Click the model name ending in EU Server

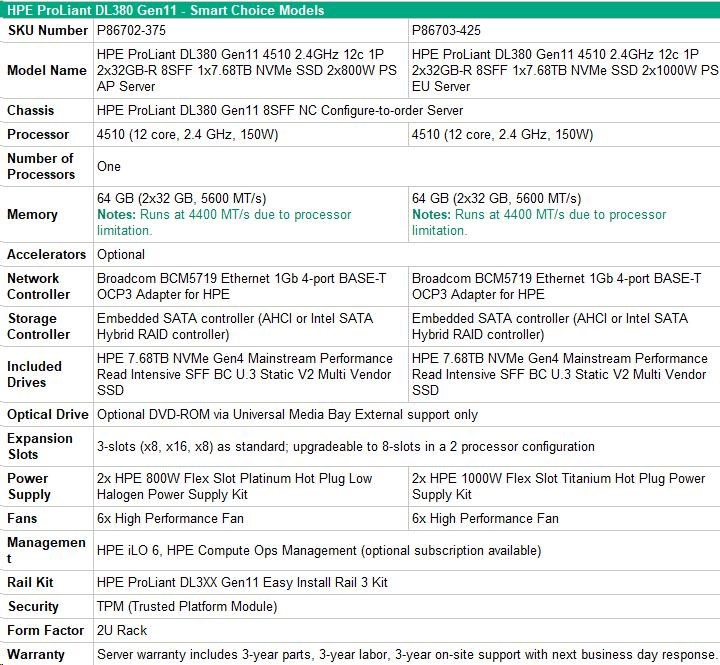[564, 71]
